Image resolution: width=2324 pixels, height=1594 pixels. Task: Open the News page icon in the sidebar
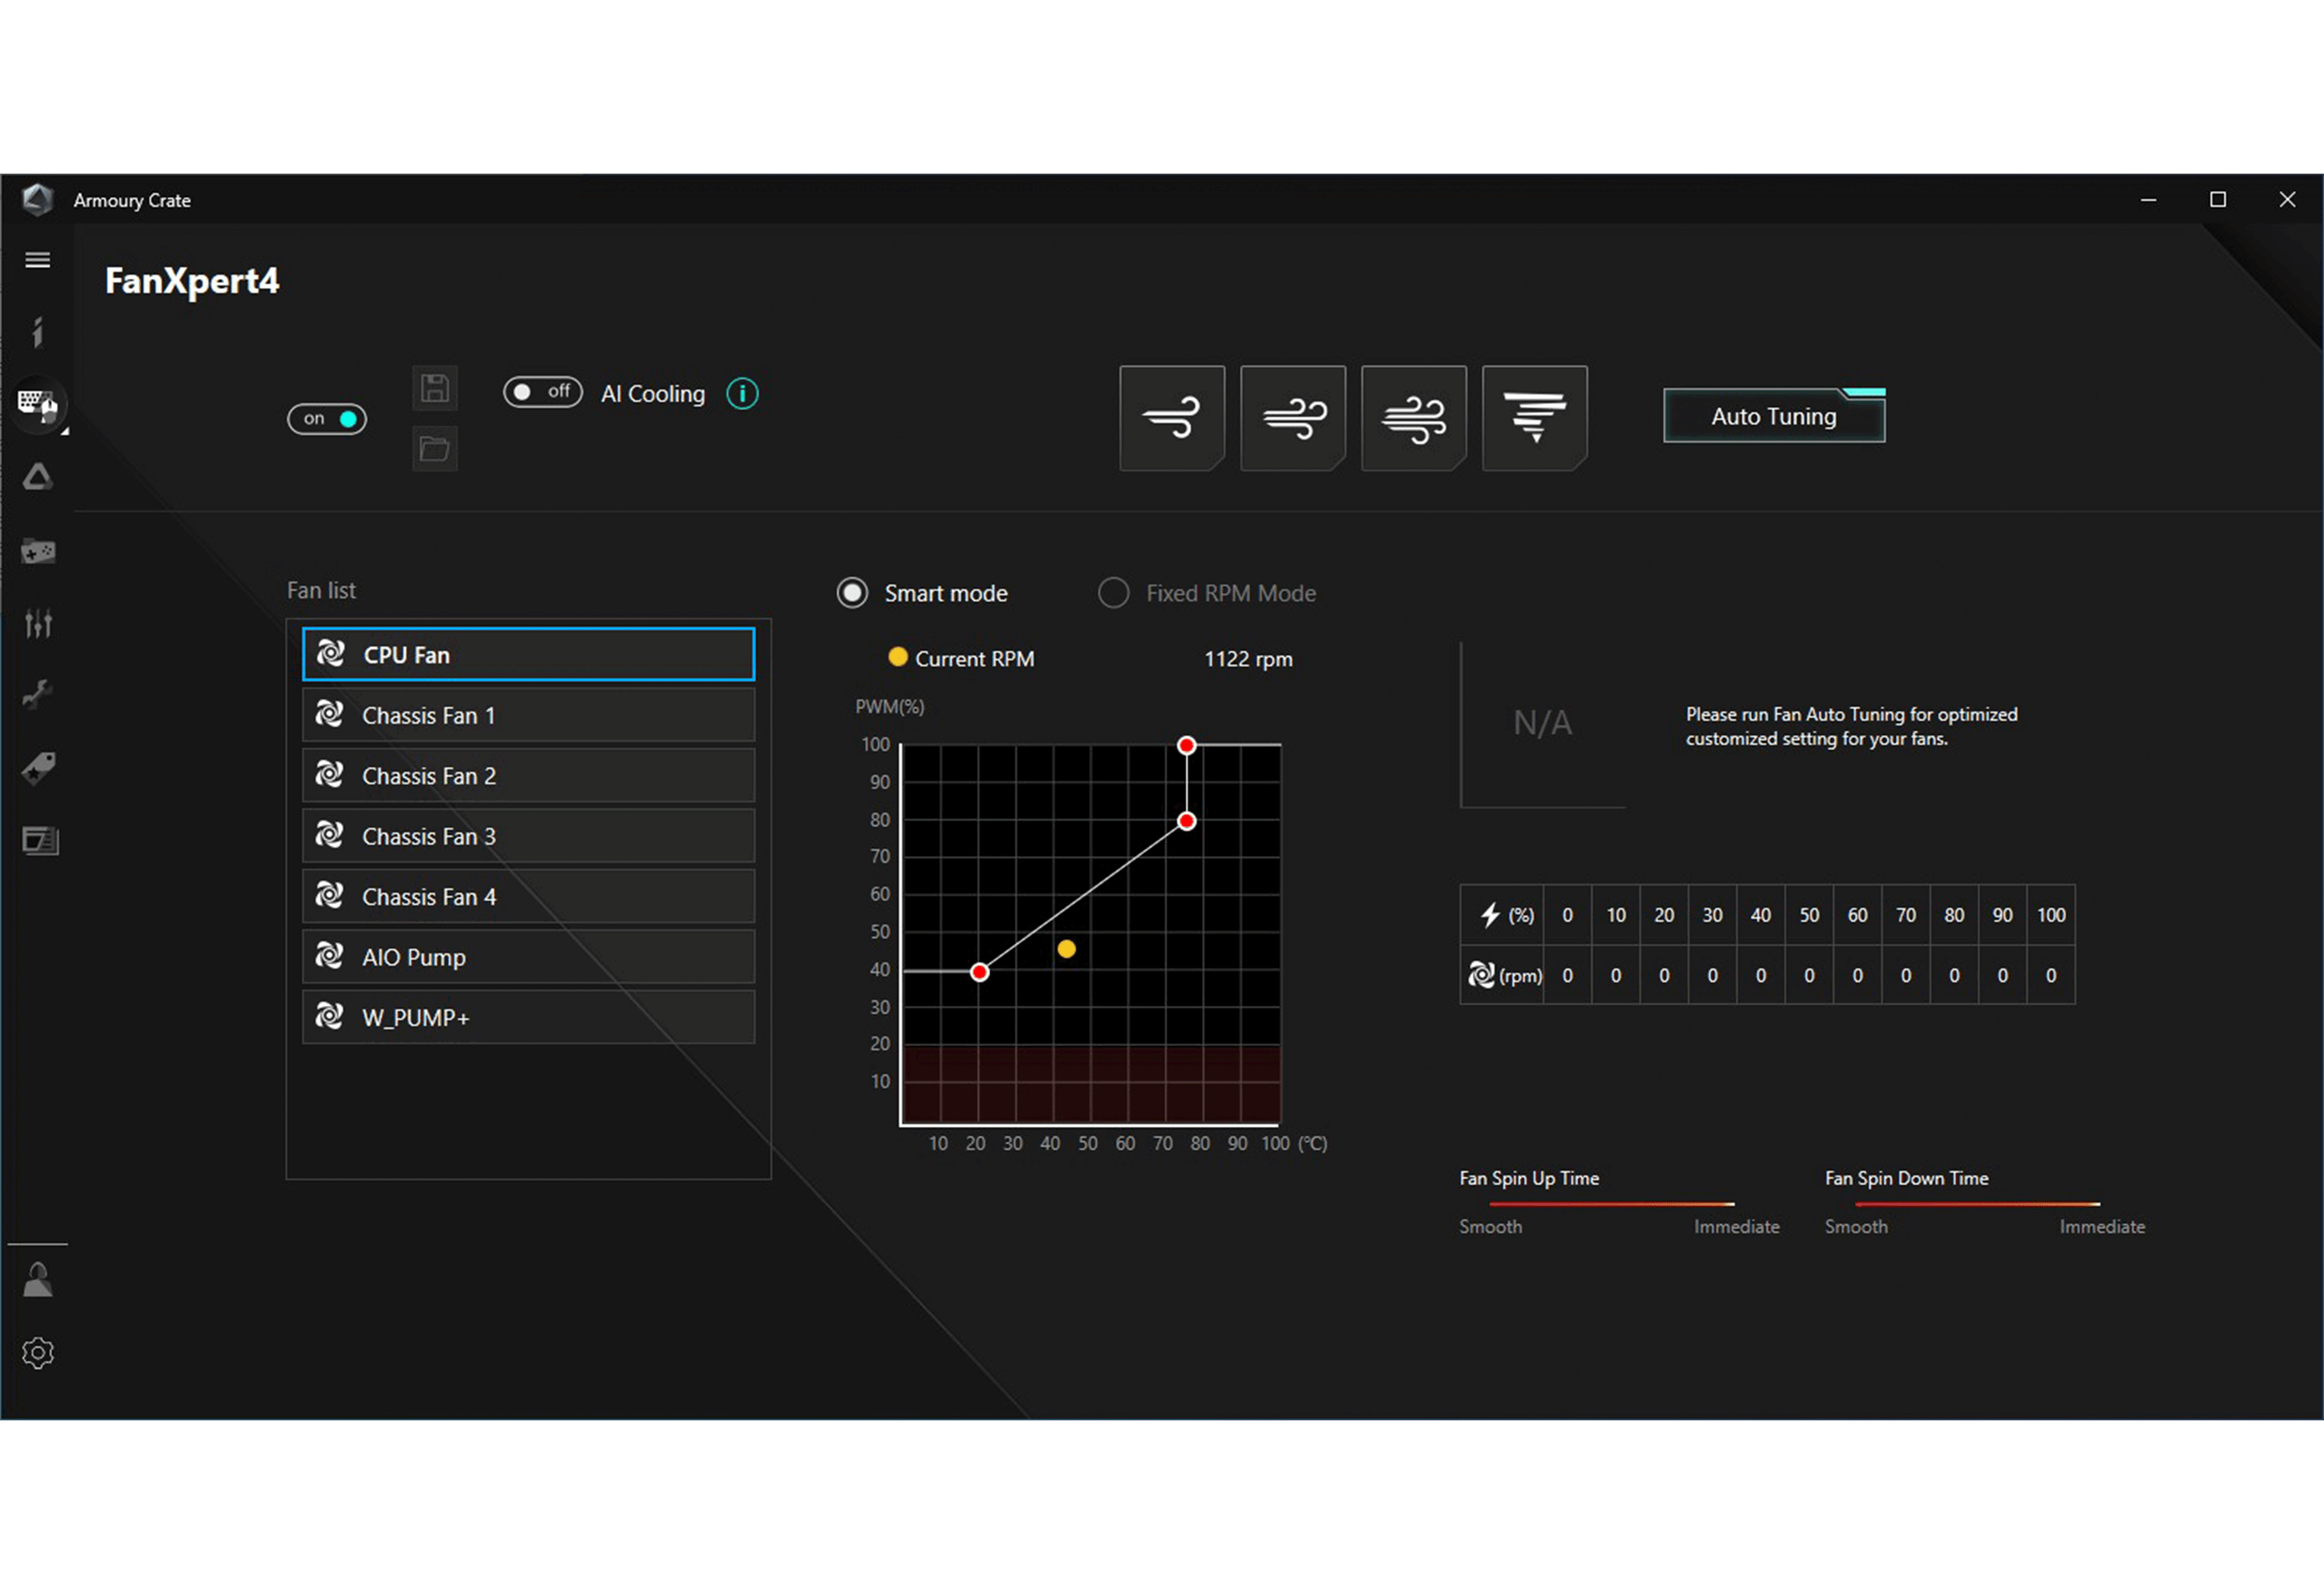coord(40,841)
